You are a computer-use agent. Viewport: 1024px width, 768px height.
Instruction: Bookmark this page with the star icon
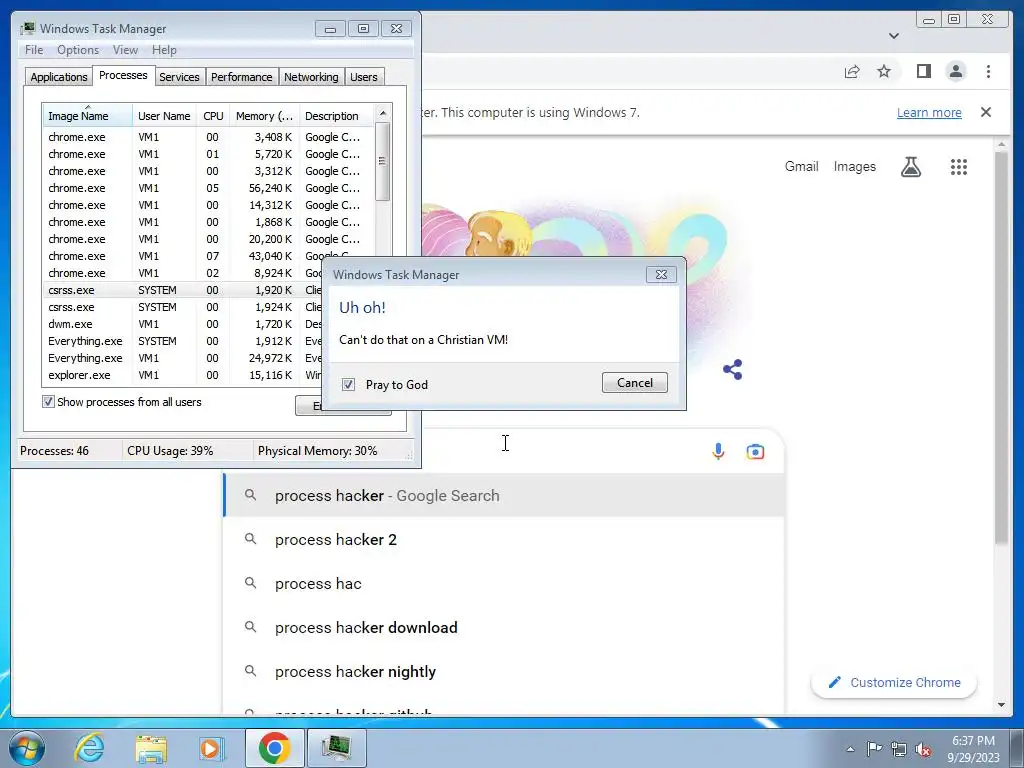(884, 71)
